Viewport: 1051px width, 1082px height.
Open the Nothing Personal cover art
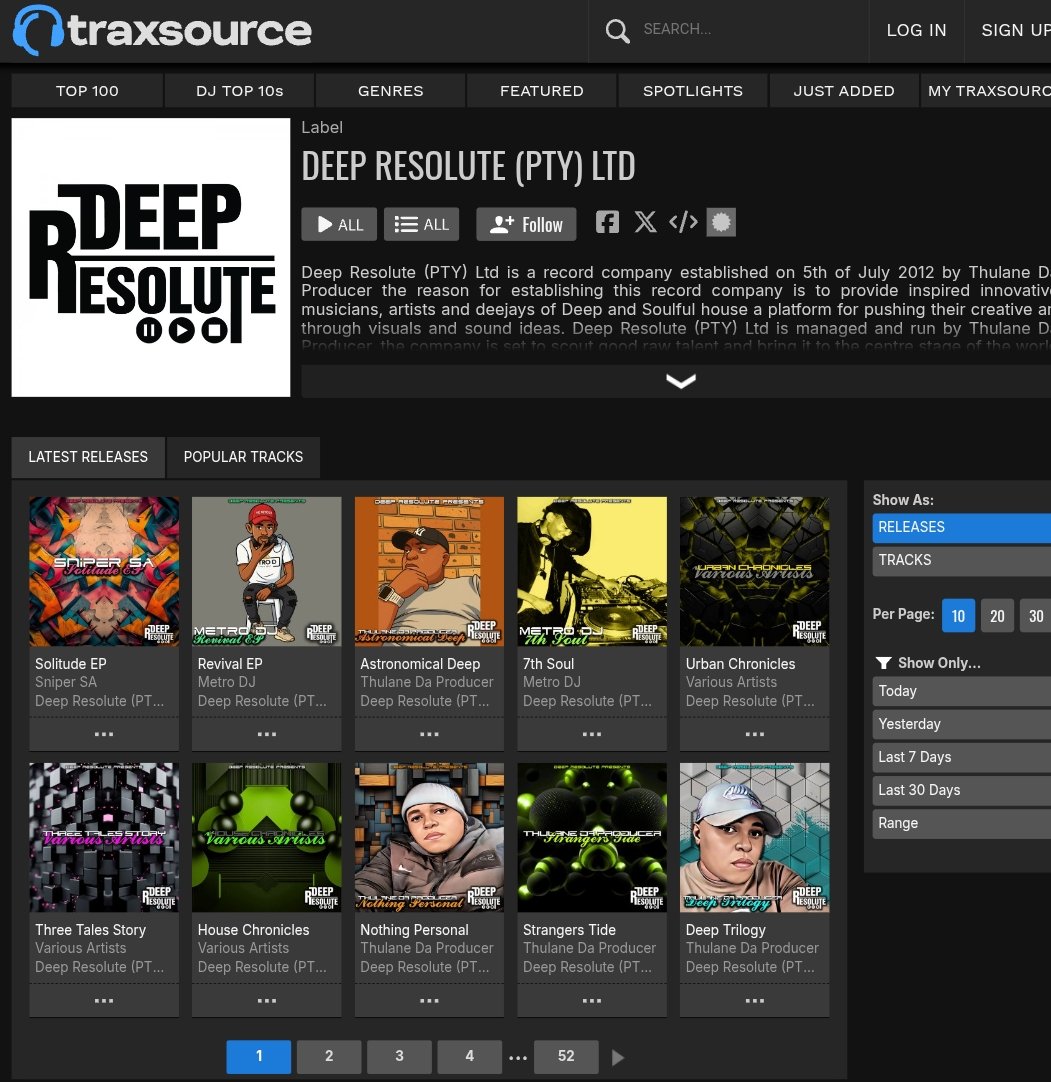click(x=429, y=838)
